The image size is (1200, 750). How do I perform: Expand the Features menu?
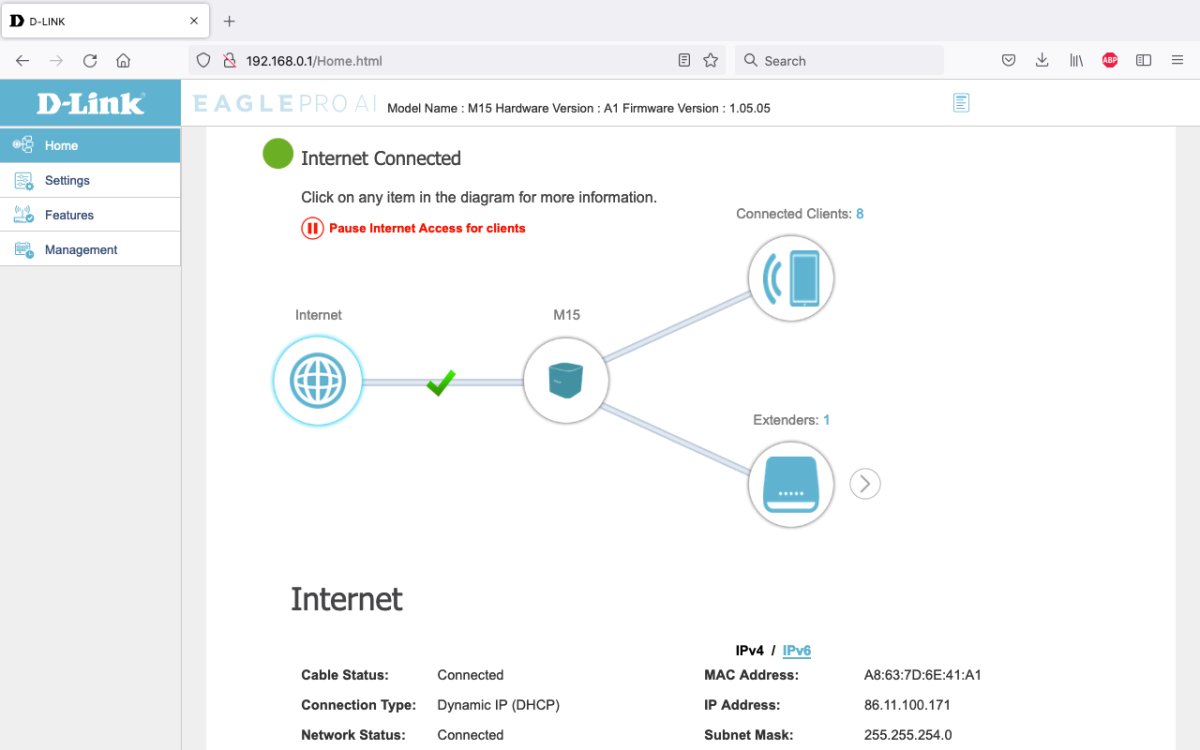90,215
